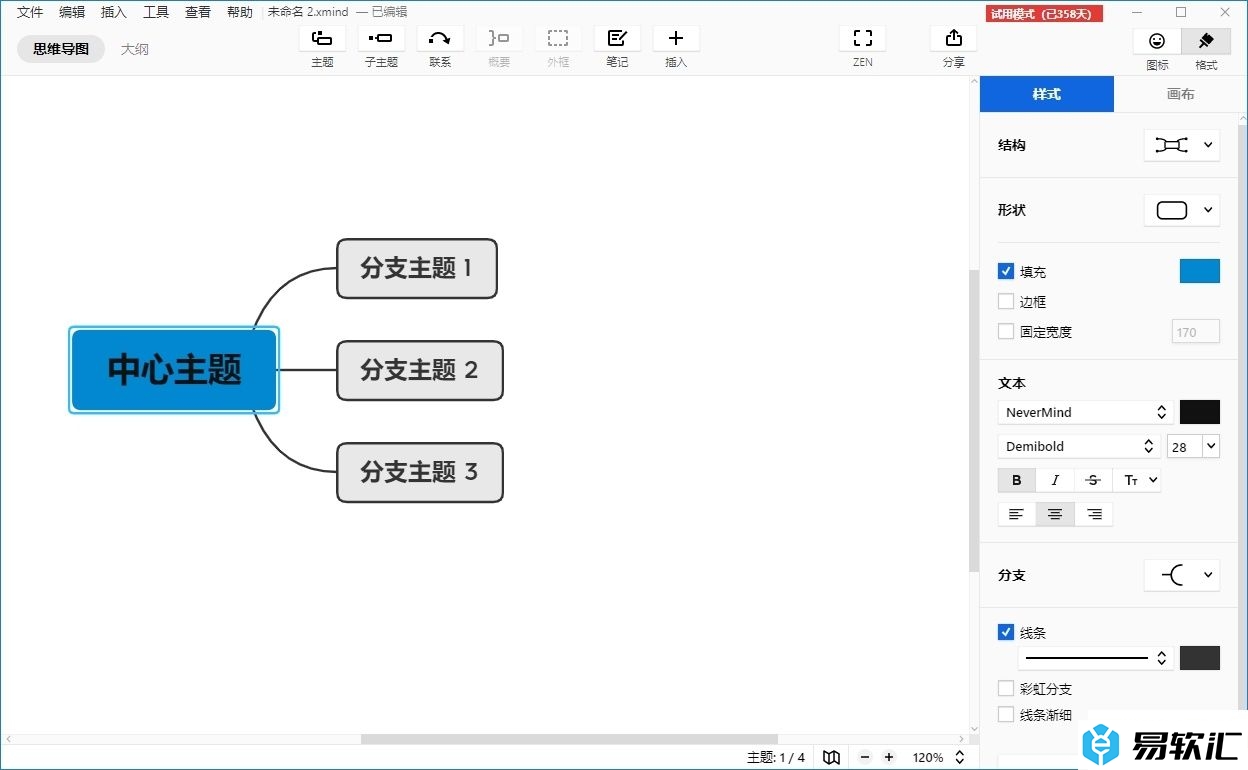
Task: Enable the 边框 border checkbox
Action: click(1006, 301)
